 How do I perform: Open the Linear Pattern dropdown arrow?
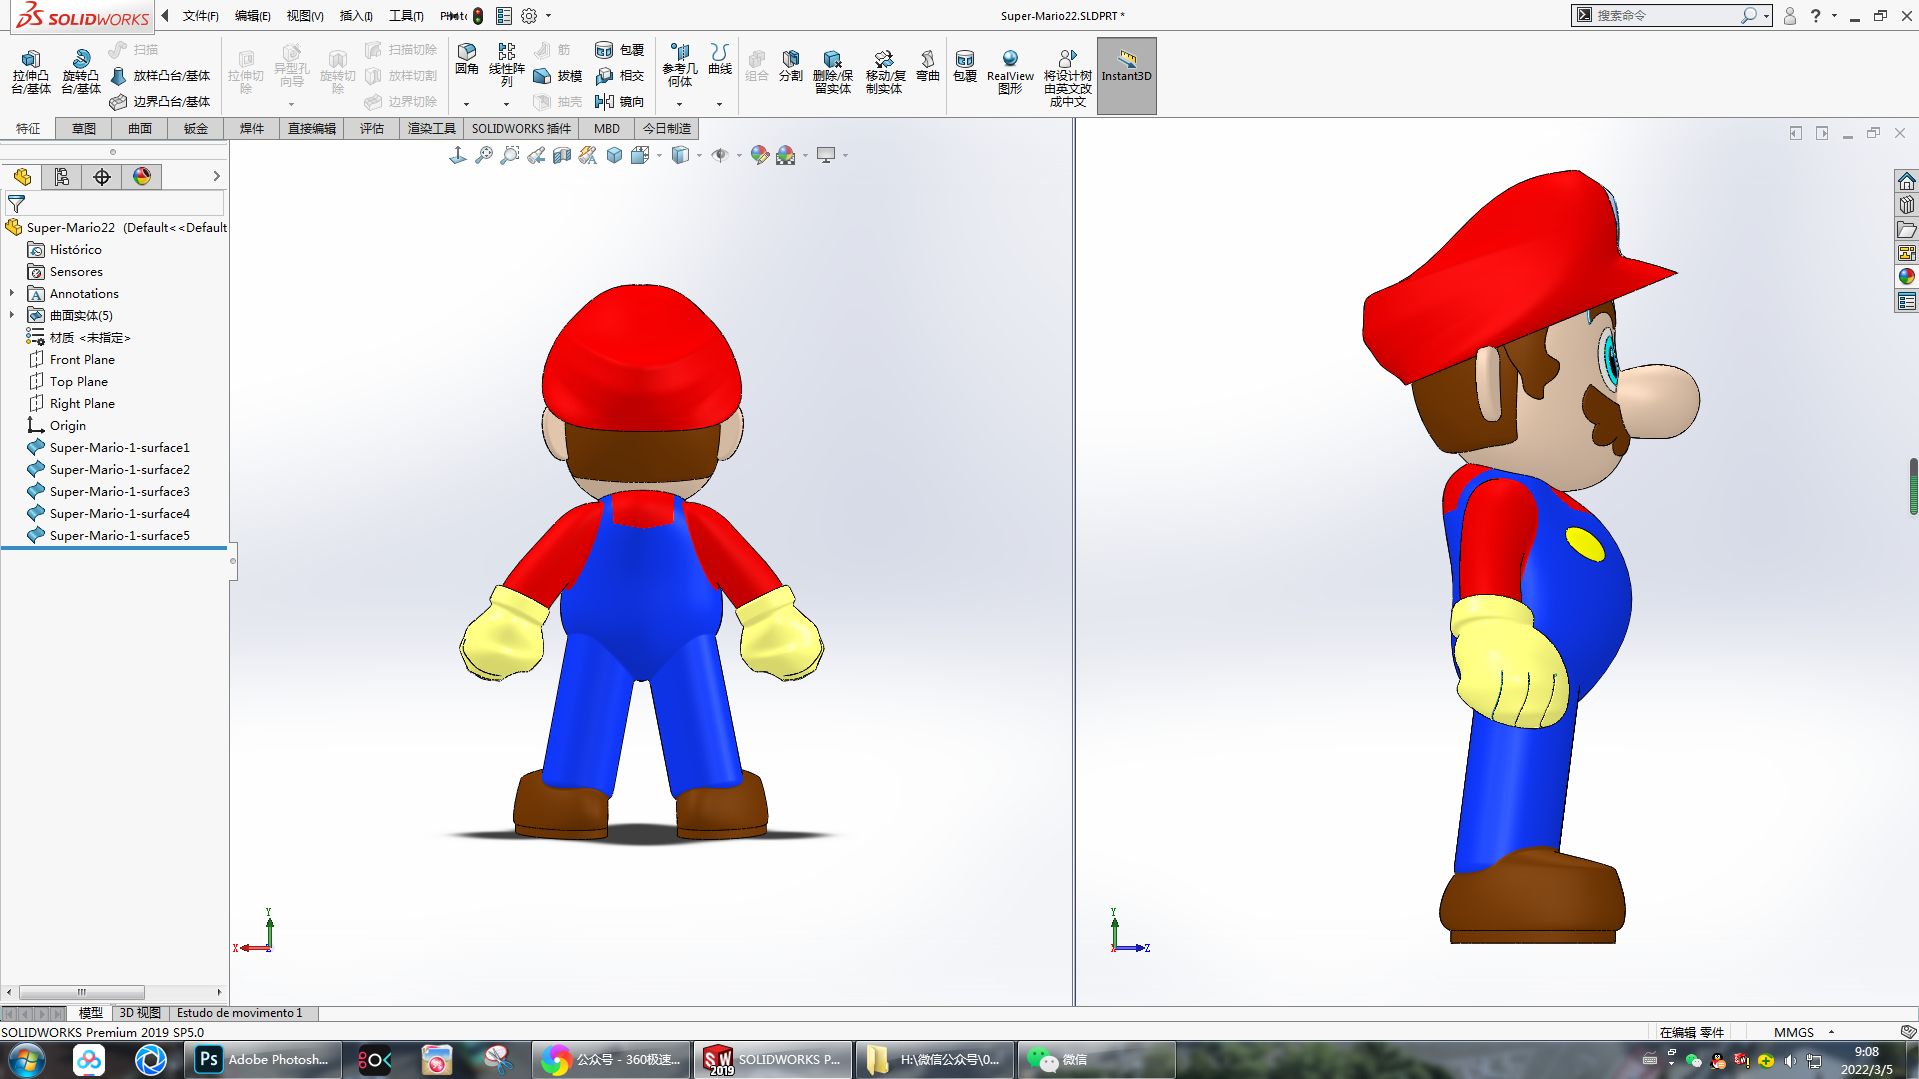click(506, 104)
